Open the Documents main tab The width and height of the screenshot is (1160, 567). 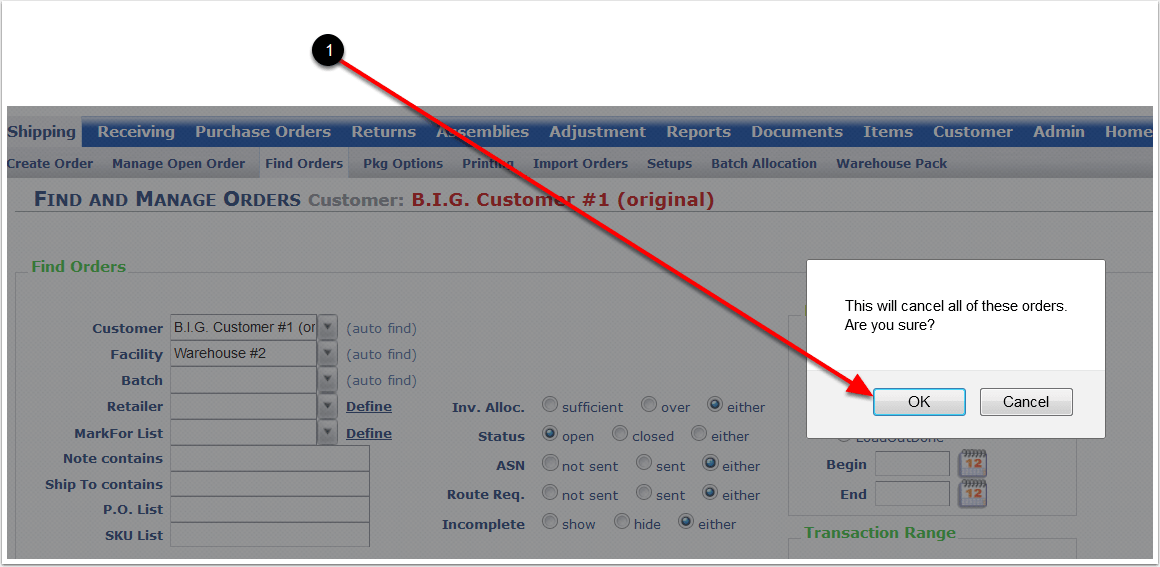[x=797, y=132]
